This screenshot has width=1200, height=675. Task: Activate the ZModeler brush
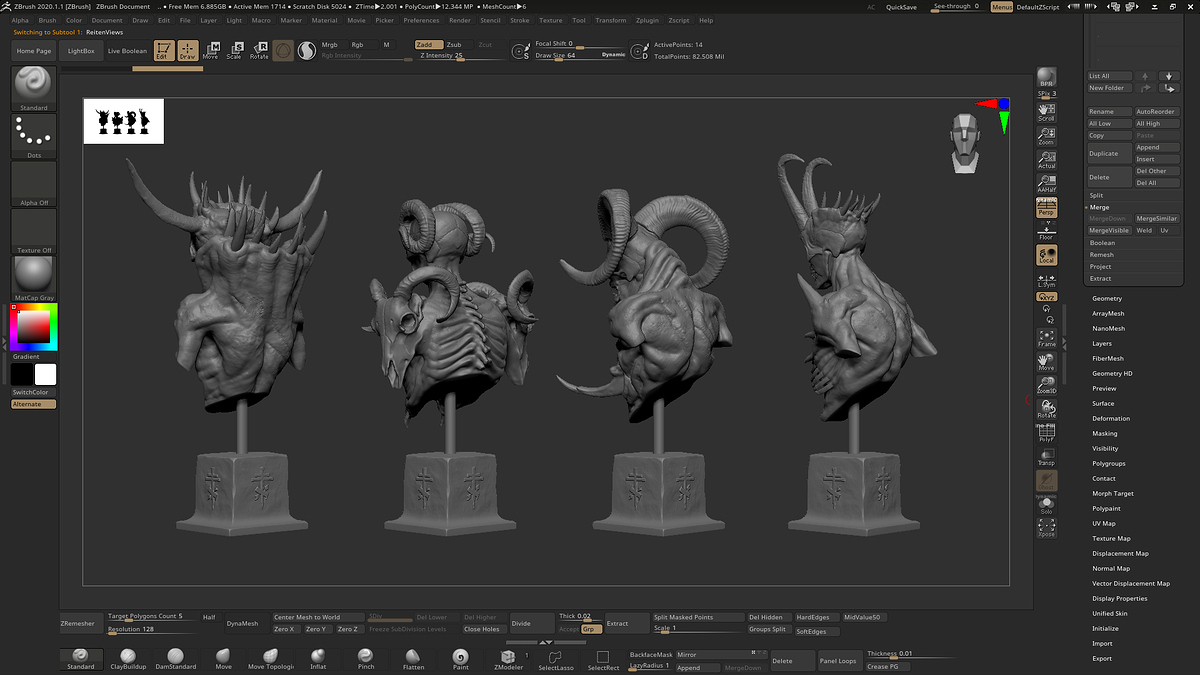[x=508, y=657]
